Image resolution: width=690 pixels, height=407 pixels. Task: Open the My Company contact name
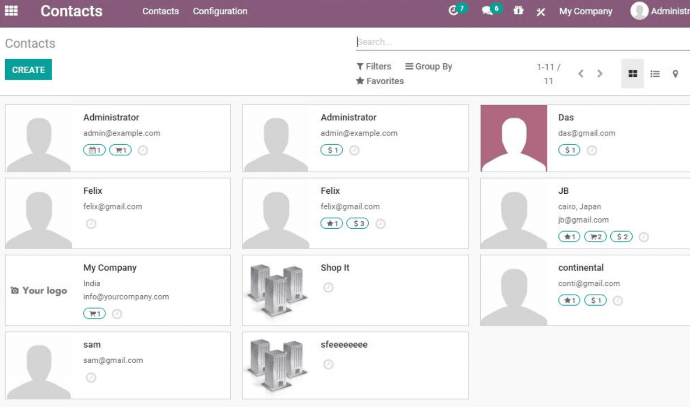(x=110, y=268)
